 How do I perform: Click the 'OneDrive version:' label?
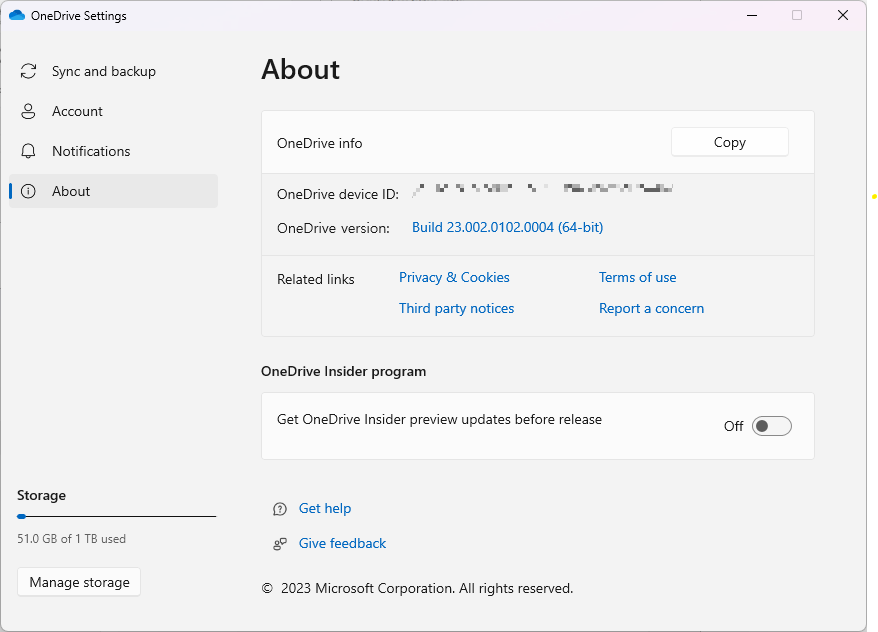click(x=333, y=228)
